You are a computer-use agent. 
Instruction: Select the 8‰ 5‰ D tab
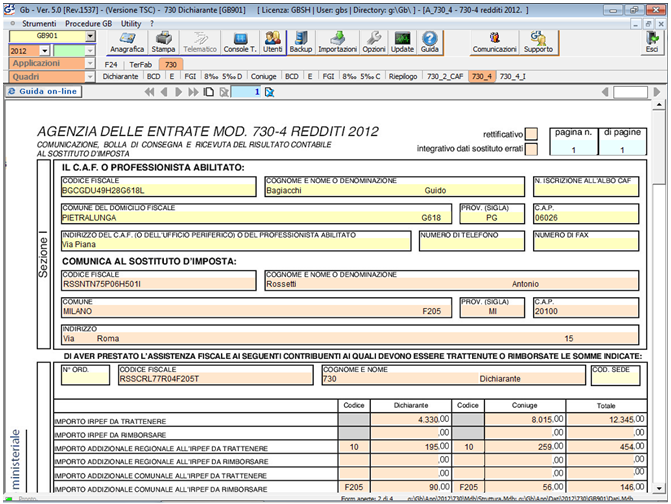(223, 77)
